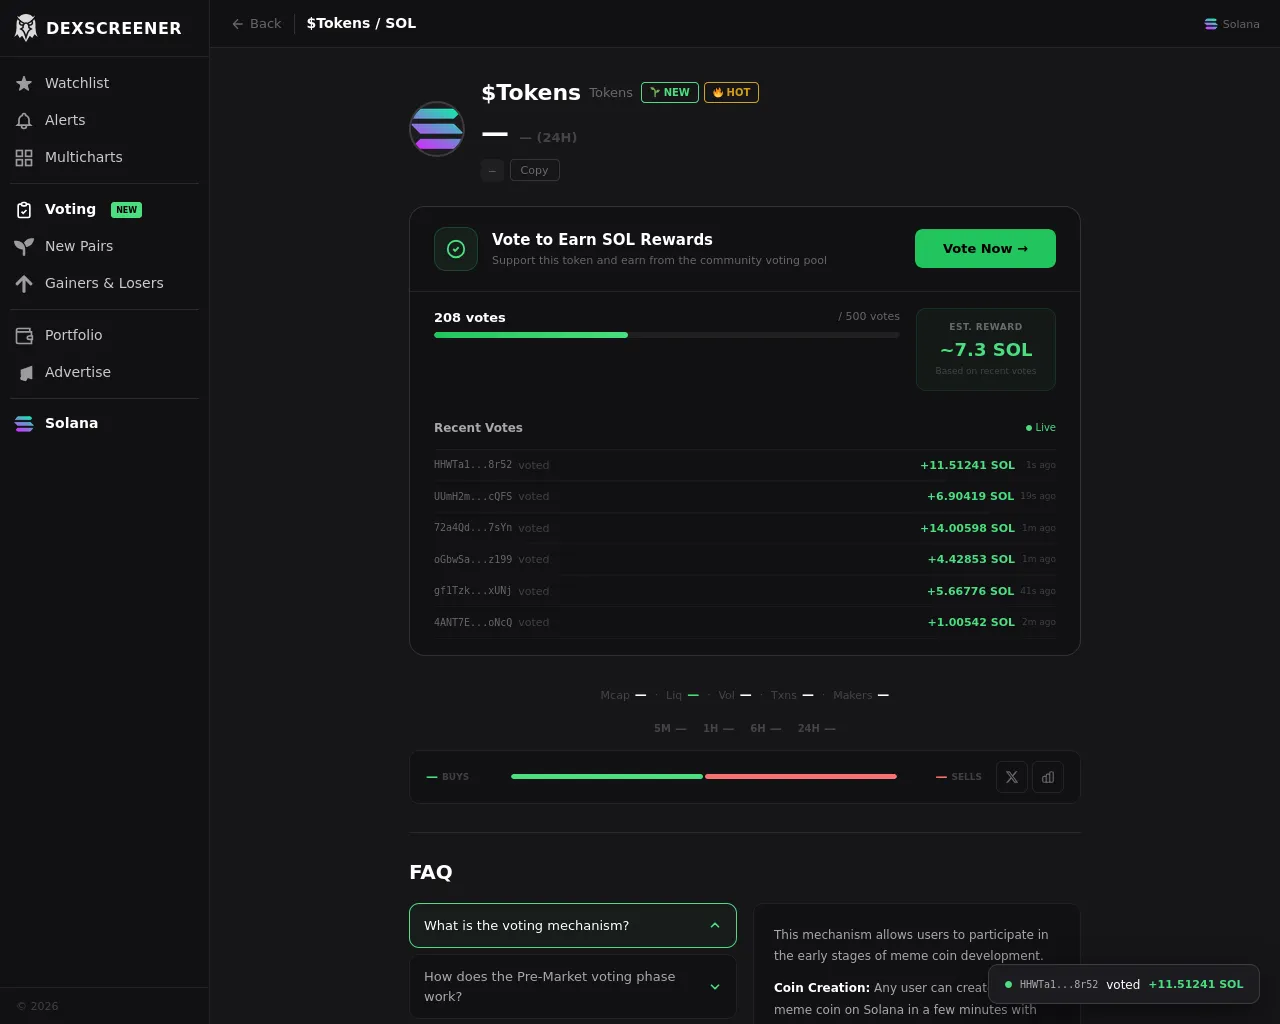Click $Tokens round Solana avatar
Screen dimensions: 1280x1024
pyautogui.click(x=437, y=129)
